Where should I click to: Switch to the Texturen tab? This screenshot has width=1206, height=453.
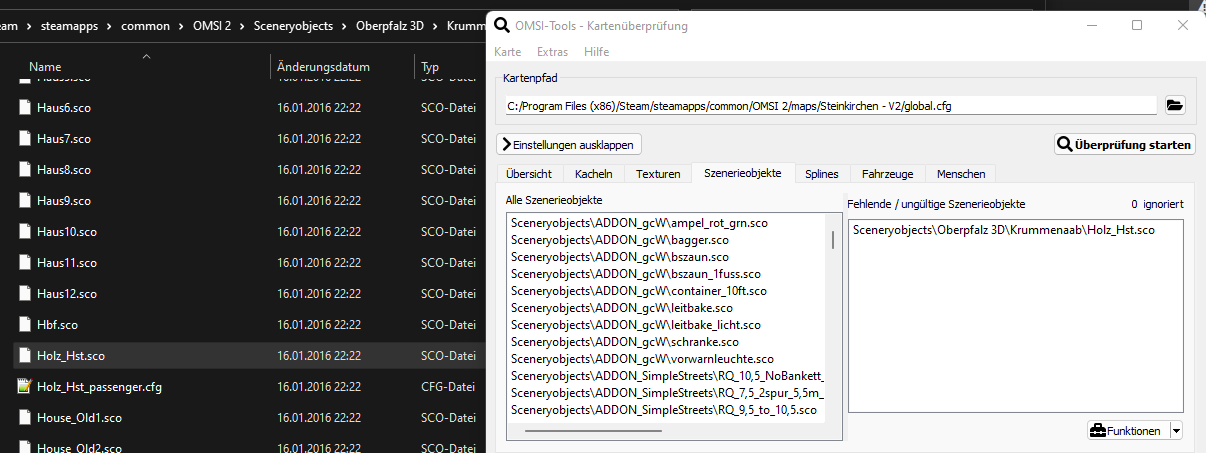pos(657,174)
